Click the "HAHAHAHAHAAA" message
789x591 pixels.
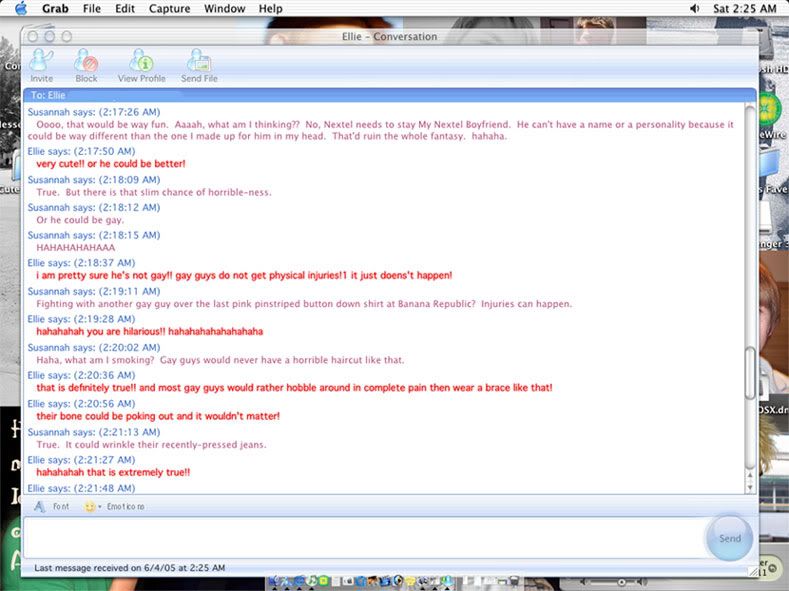pyautogui.click(x=75, y=247)
